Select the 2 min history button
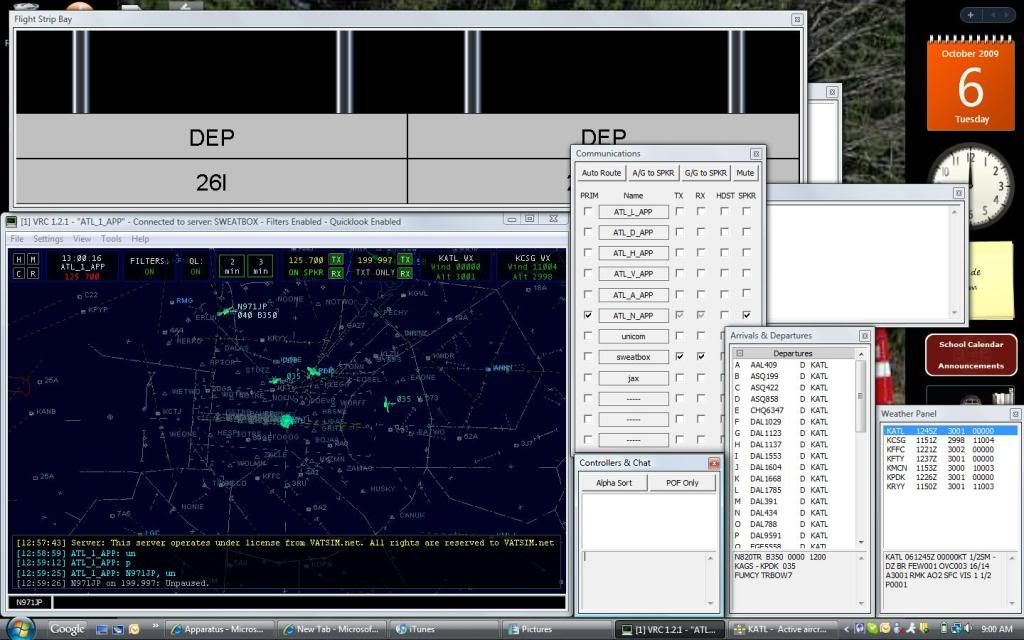This screenshot has width=1024, height=640. (230, 266)
